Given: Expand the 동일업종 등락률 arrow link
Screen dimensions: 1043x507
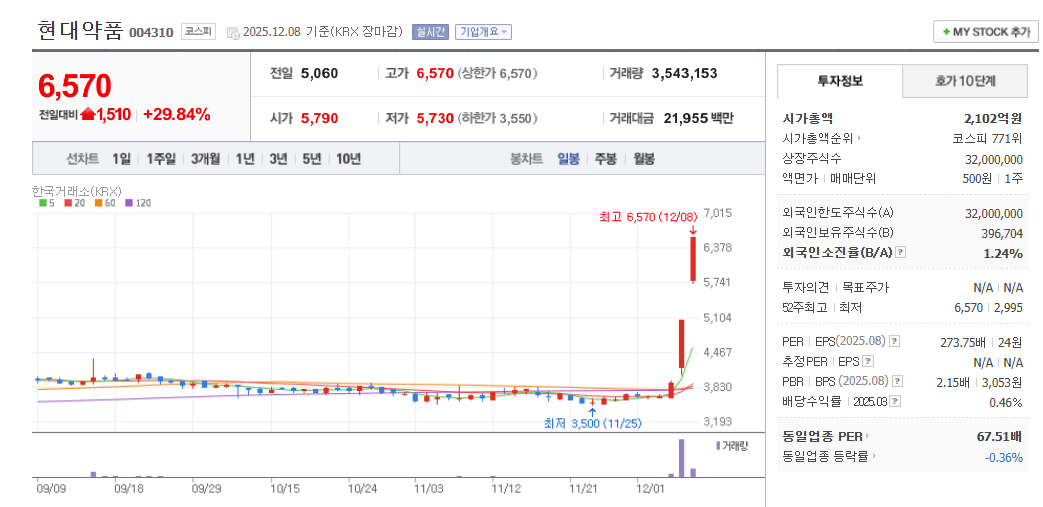Looking at the screenshot, I should 874,457.
